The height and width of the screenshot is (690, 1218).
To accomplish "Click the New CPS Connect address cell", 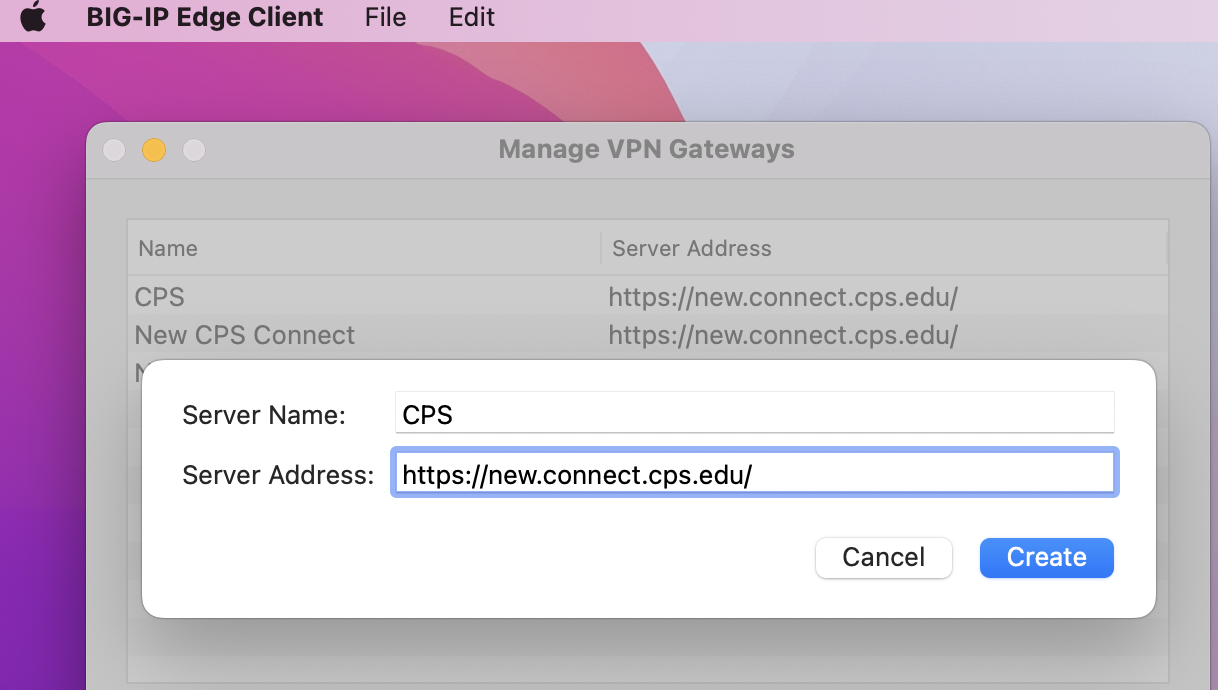I will (x=783, y=335).
